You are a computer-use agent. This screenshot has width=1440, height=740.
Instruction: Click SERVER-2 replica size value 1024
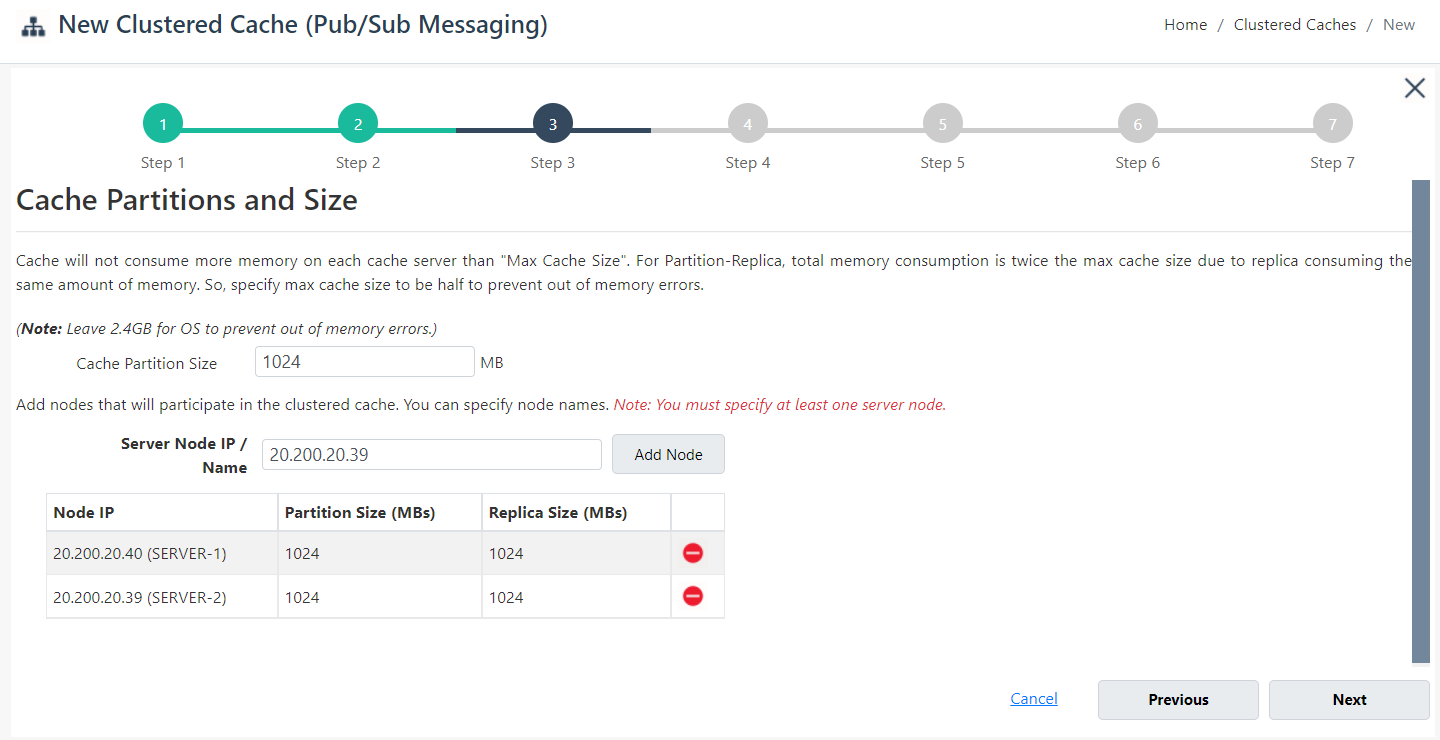506,597
